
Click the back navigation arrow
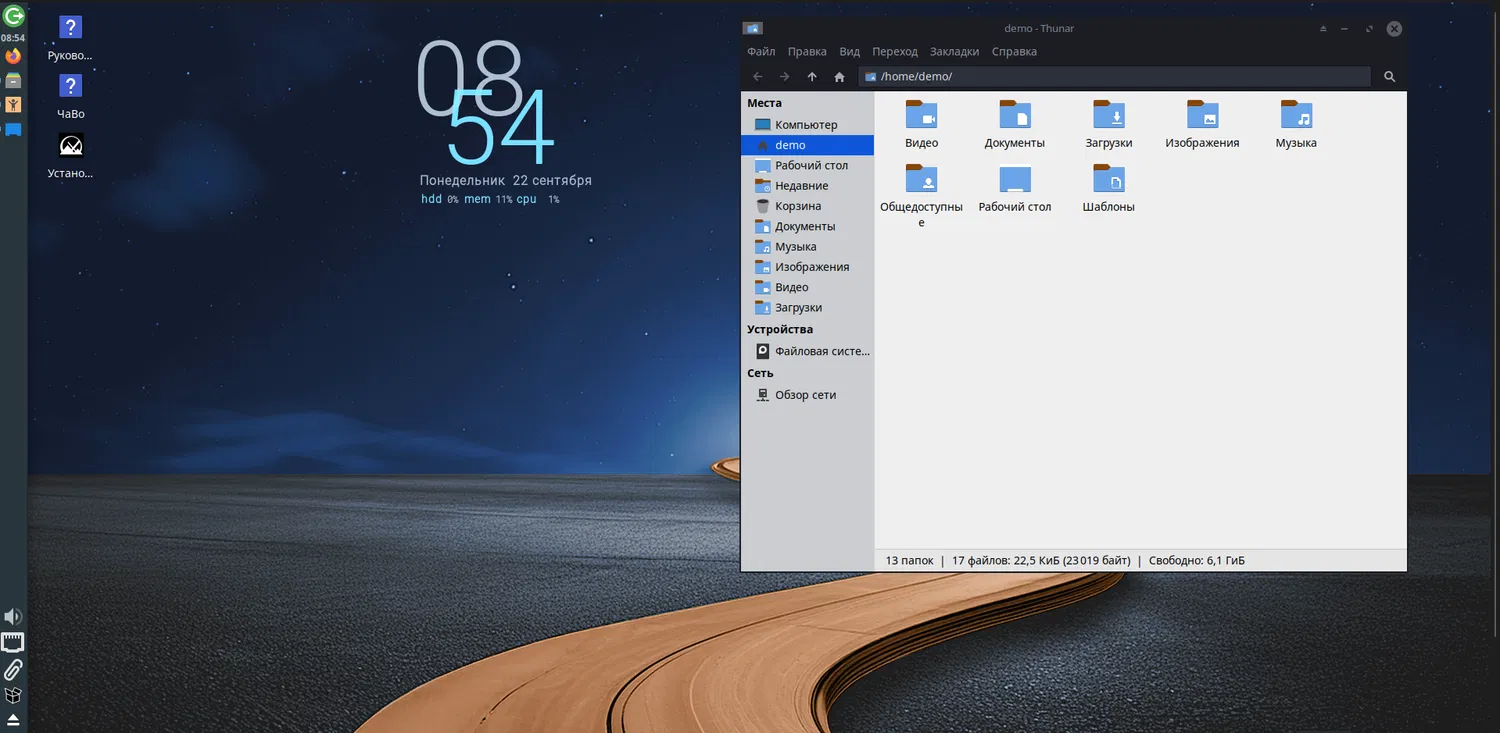(x=758, y=77)
